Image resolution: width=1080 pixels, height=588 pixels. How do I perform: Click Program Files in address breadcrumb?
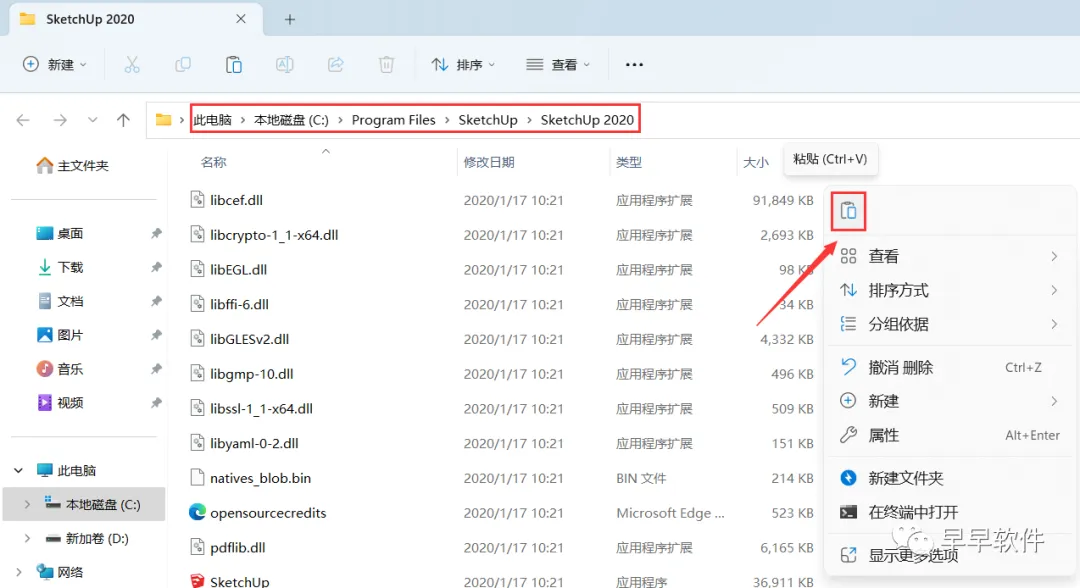[x=393, y=120]
